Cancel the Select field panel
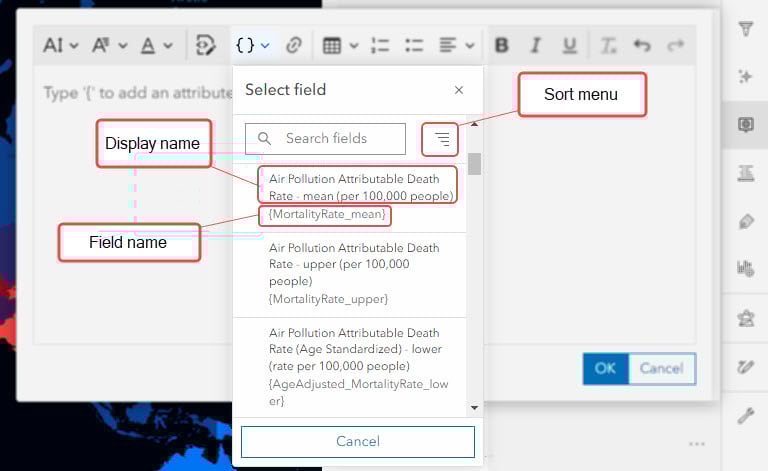The width and height of the screenshot is (768, 471). click(x=358, y=442)
